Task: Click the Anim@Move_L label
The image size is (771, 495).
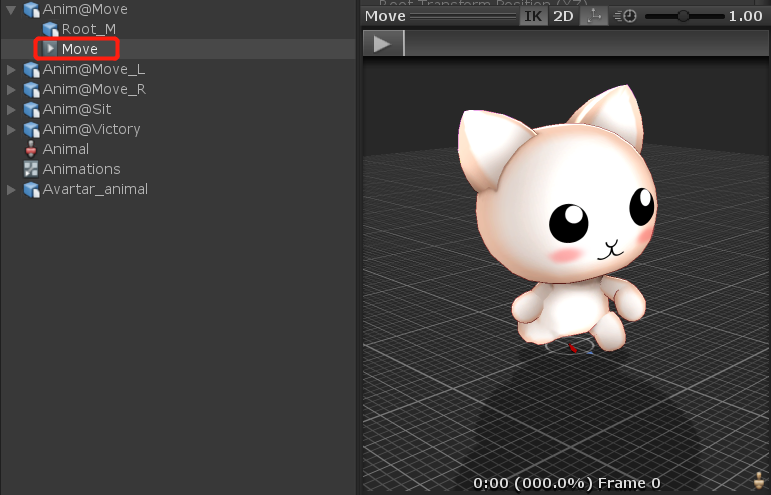Action: click(93, 69)
